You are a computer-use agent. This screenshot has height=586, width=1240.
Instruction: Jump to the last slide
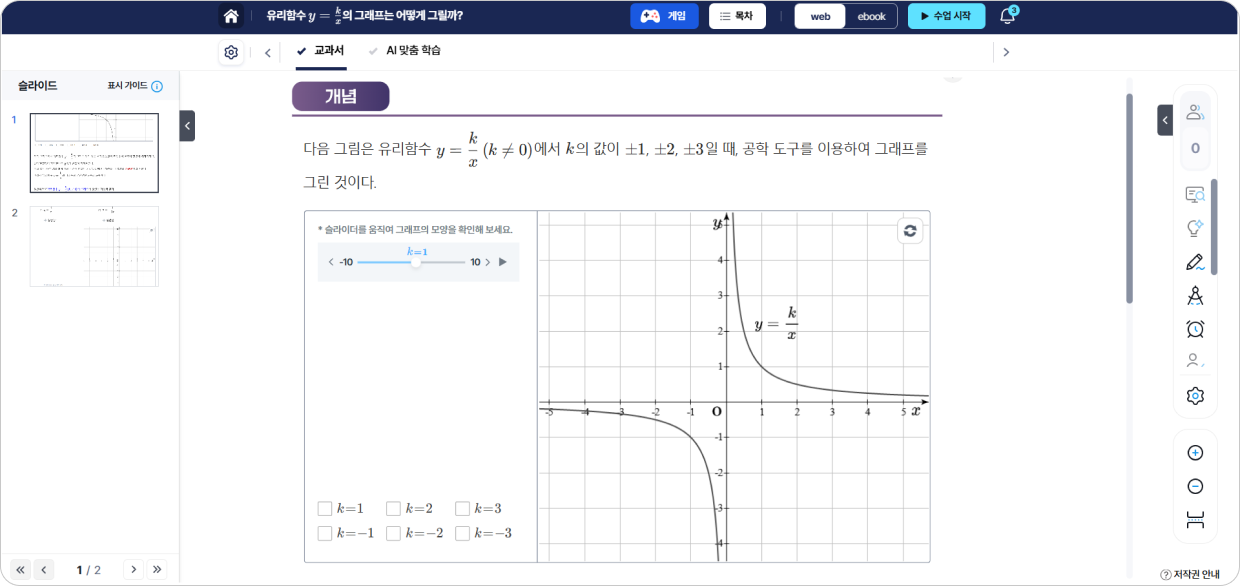[157, 569]
